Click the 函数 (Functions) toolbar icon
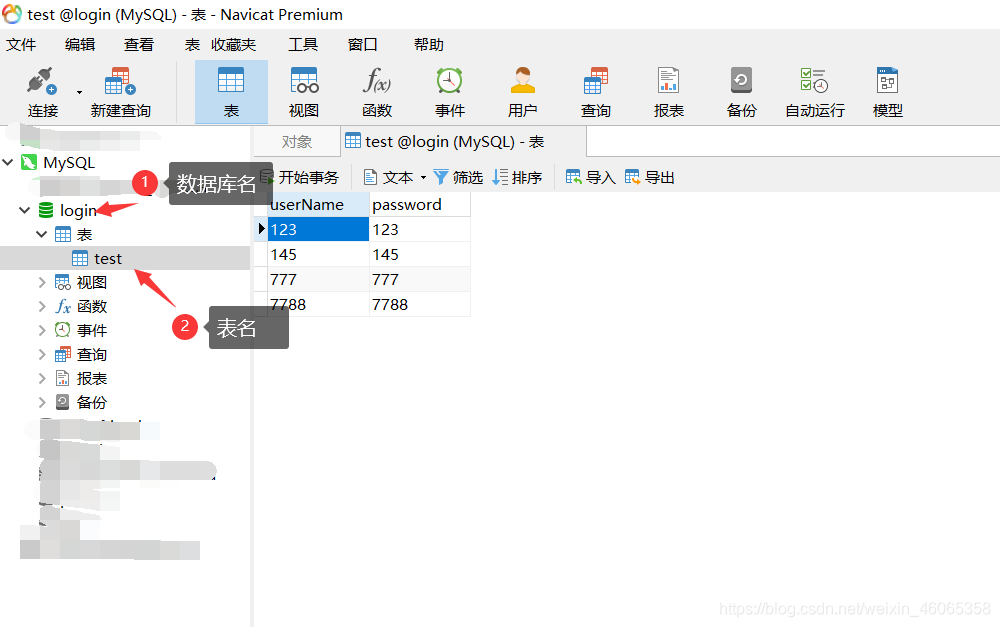Screen dimensions: 1000x627 pos(376,90)
